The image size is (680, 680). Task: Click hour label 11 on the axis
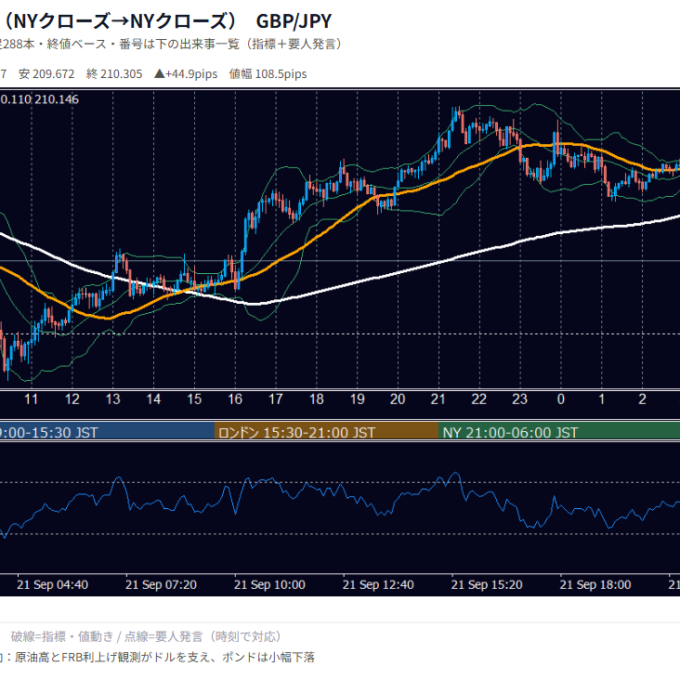31,399
